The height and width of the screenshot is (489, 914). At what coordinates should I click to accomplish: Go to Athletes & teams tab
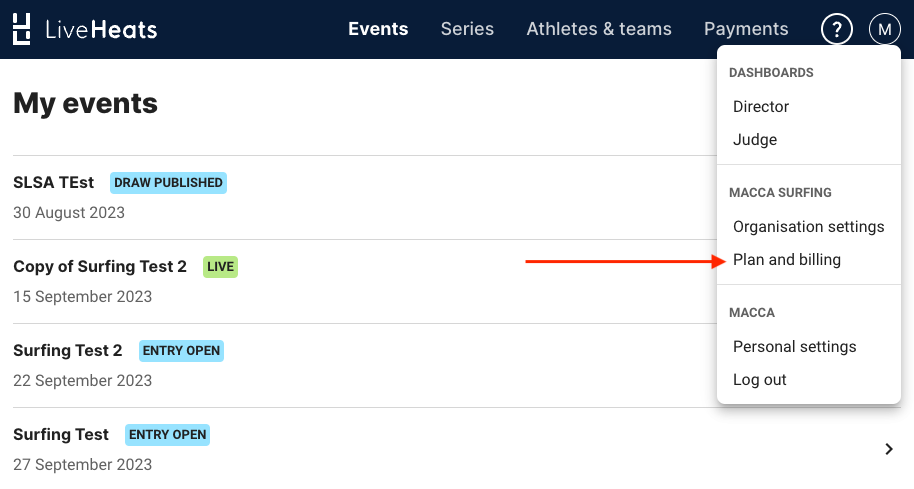599,29
